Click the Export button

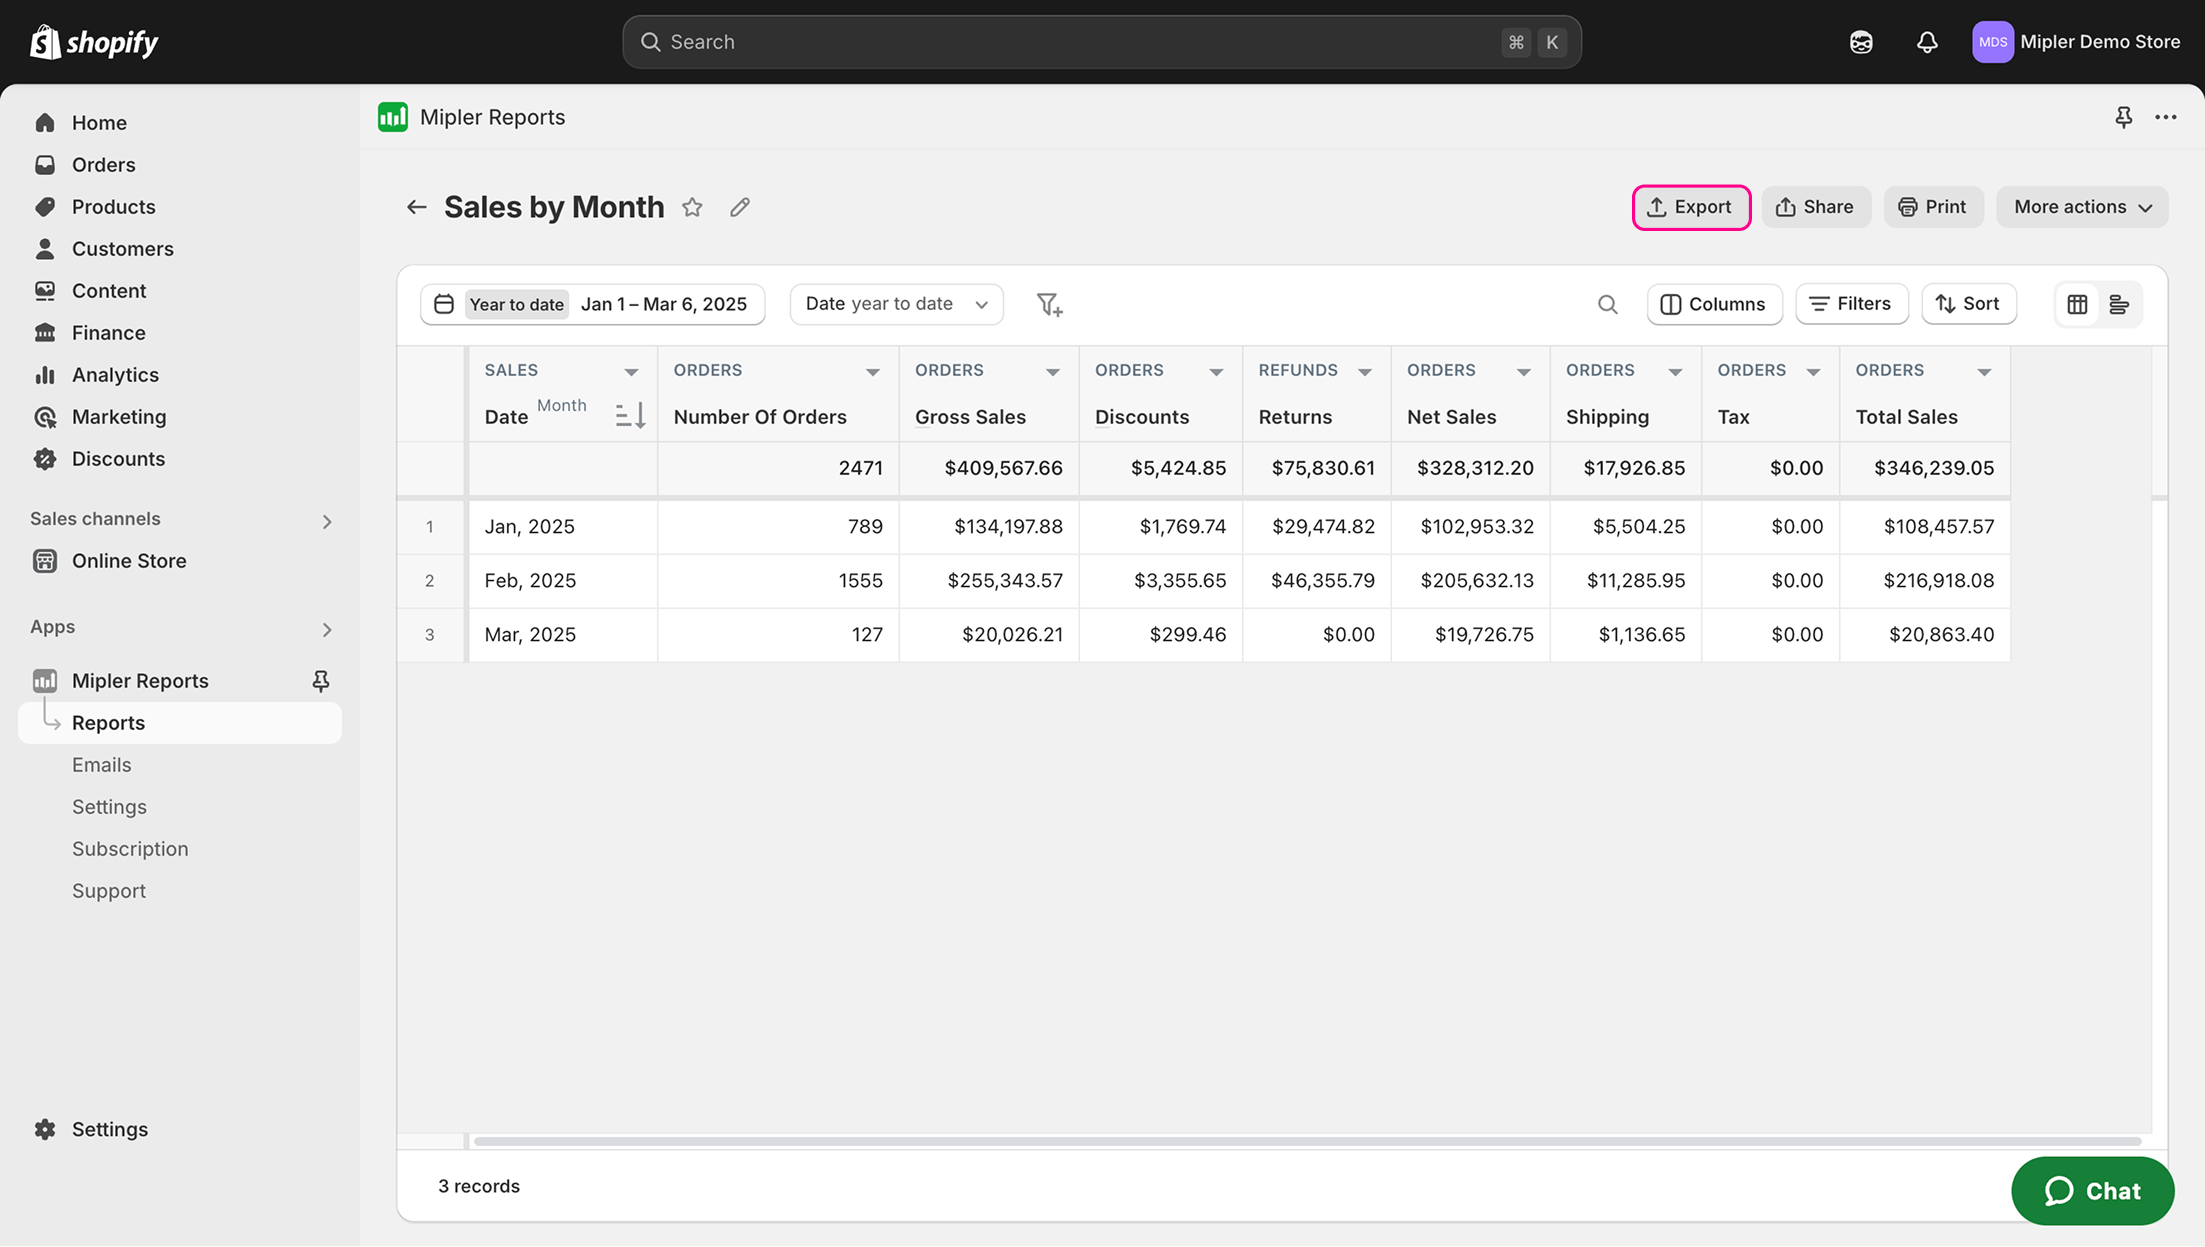coord(1690,207)
